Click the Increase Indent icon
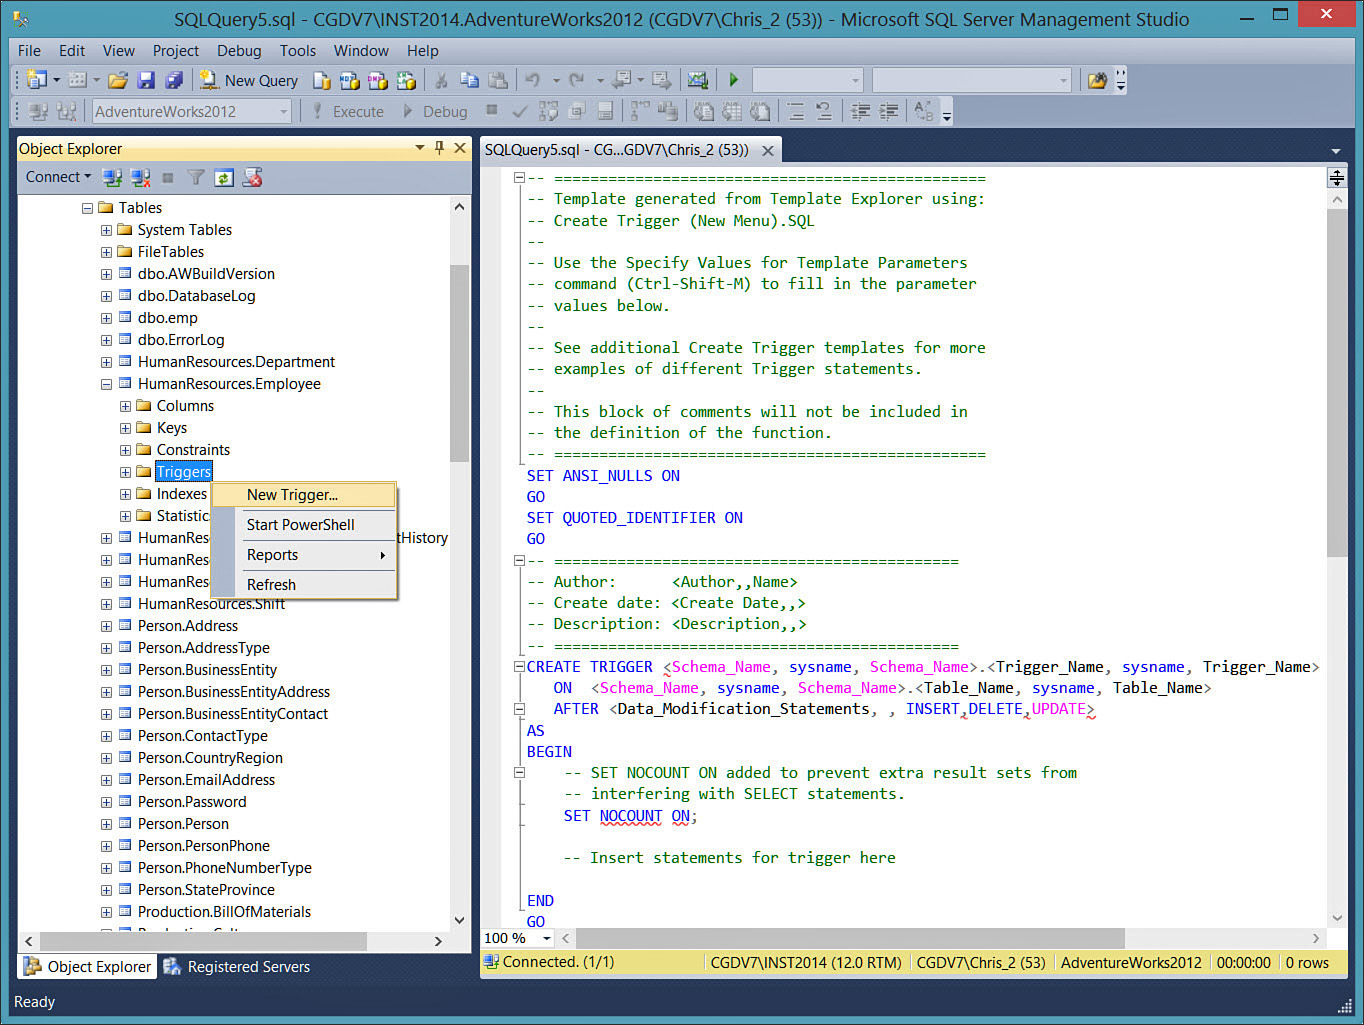 pyautogui.click(x=888, y=111)
